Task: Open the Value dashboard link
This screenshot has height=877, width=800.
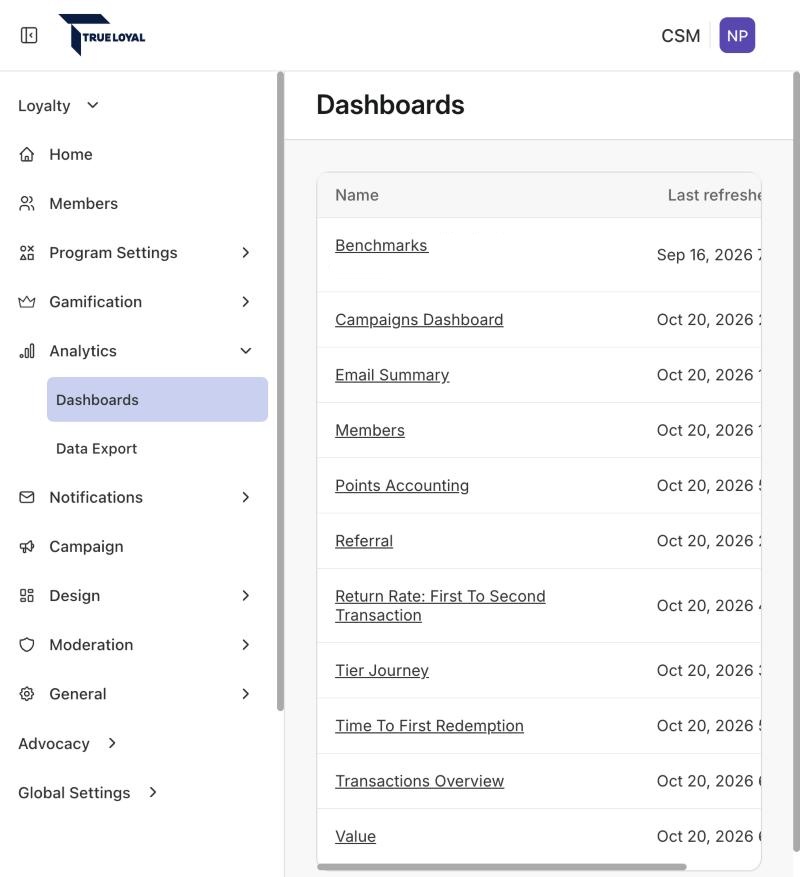Action: [355, 836]
